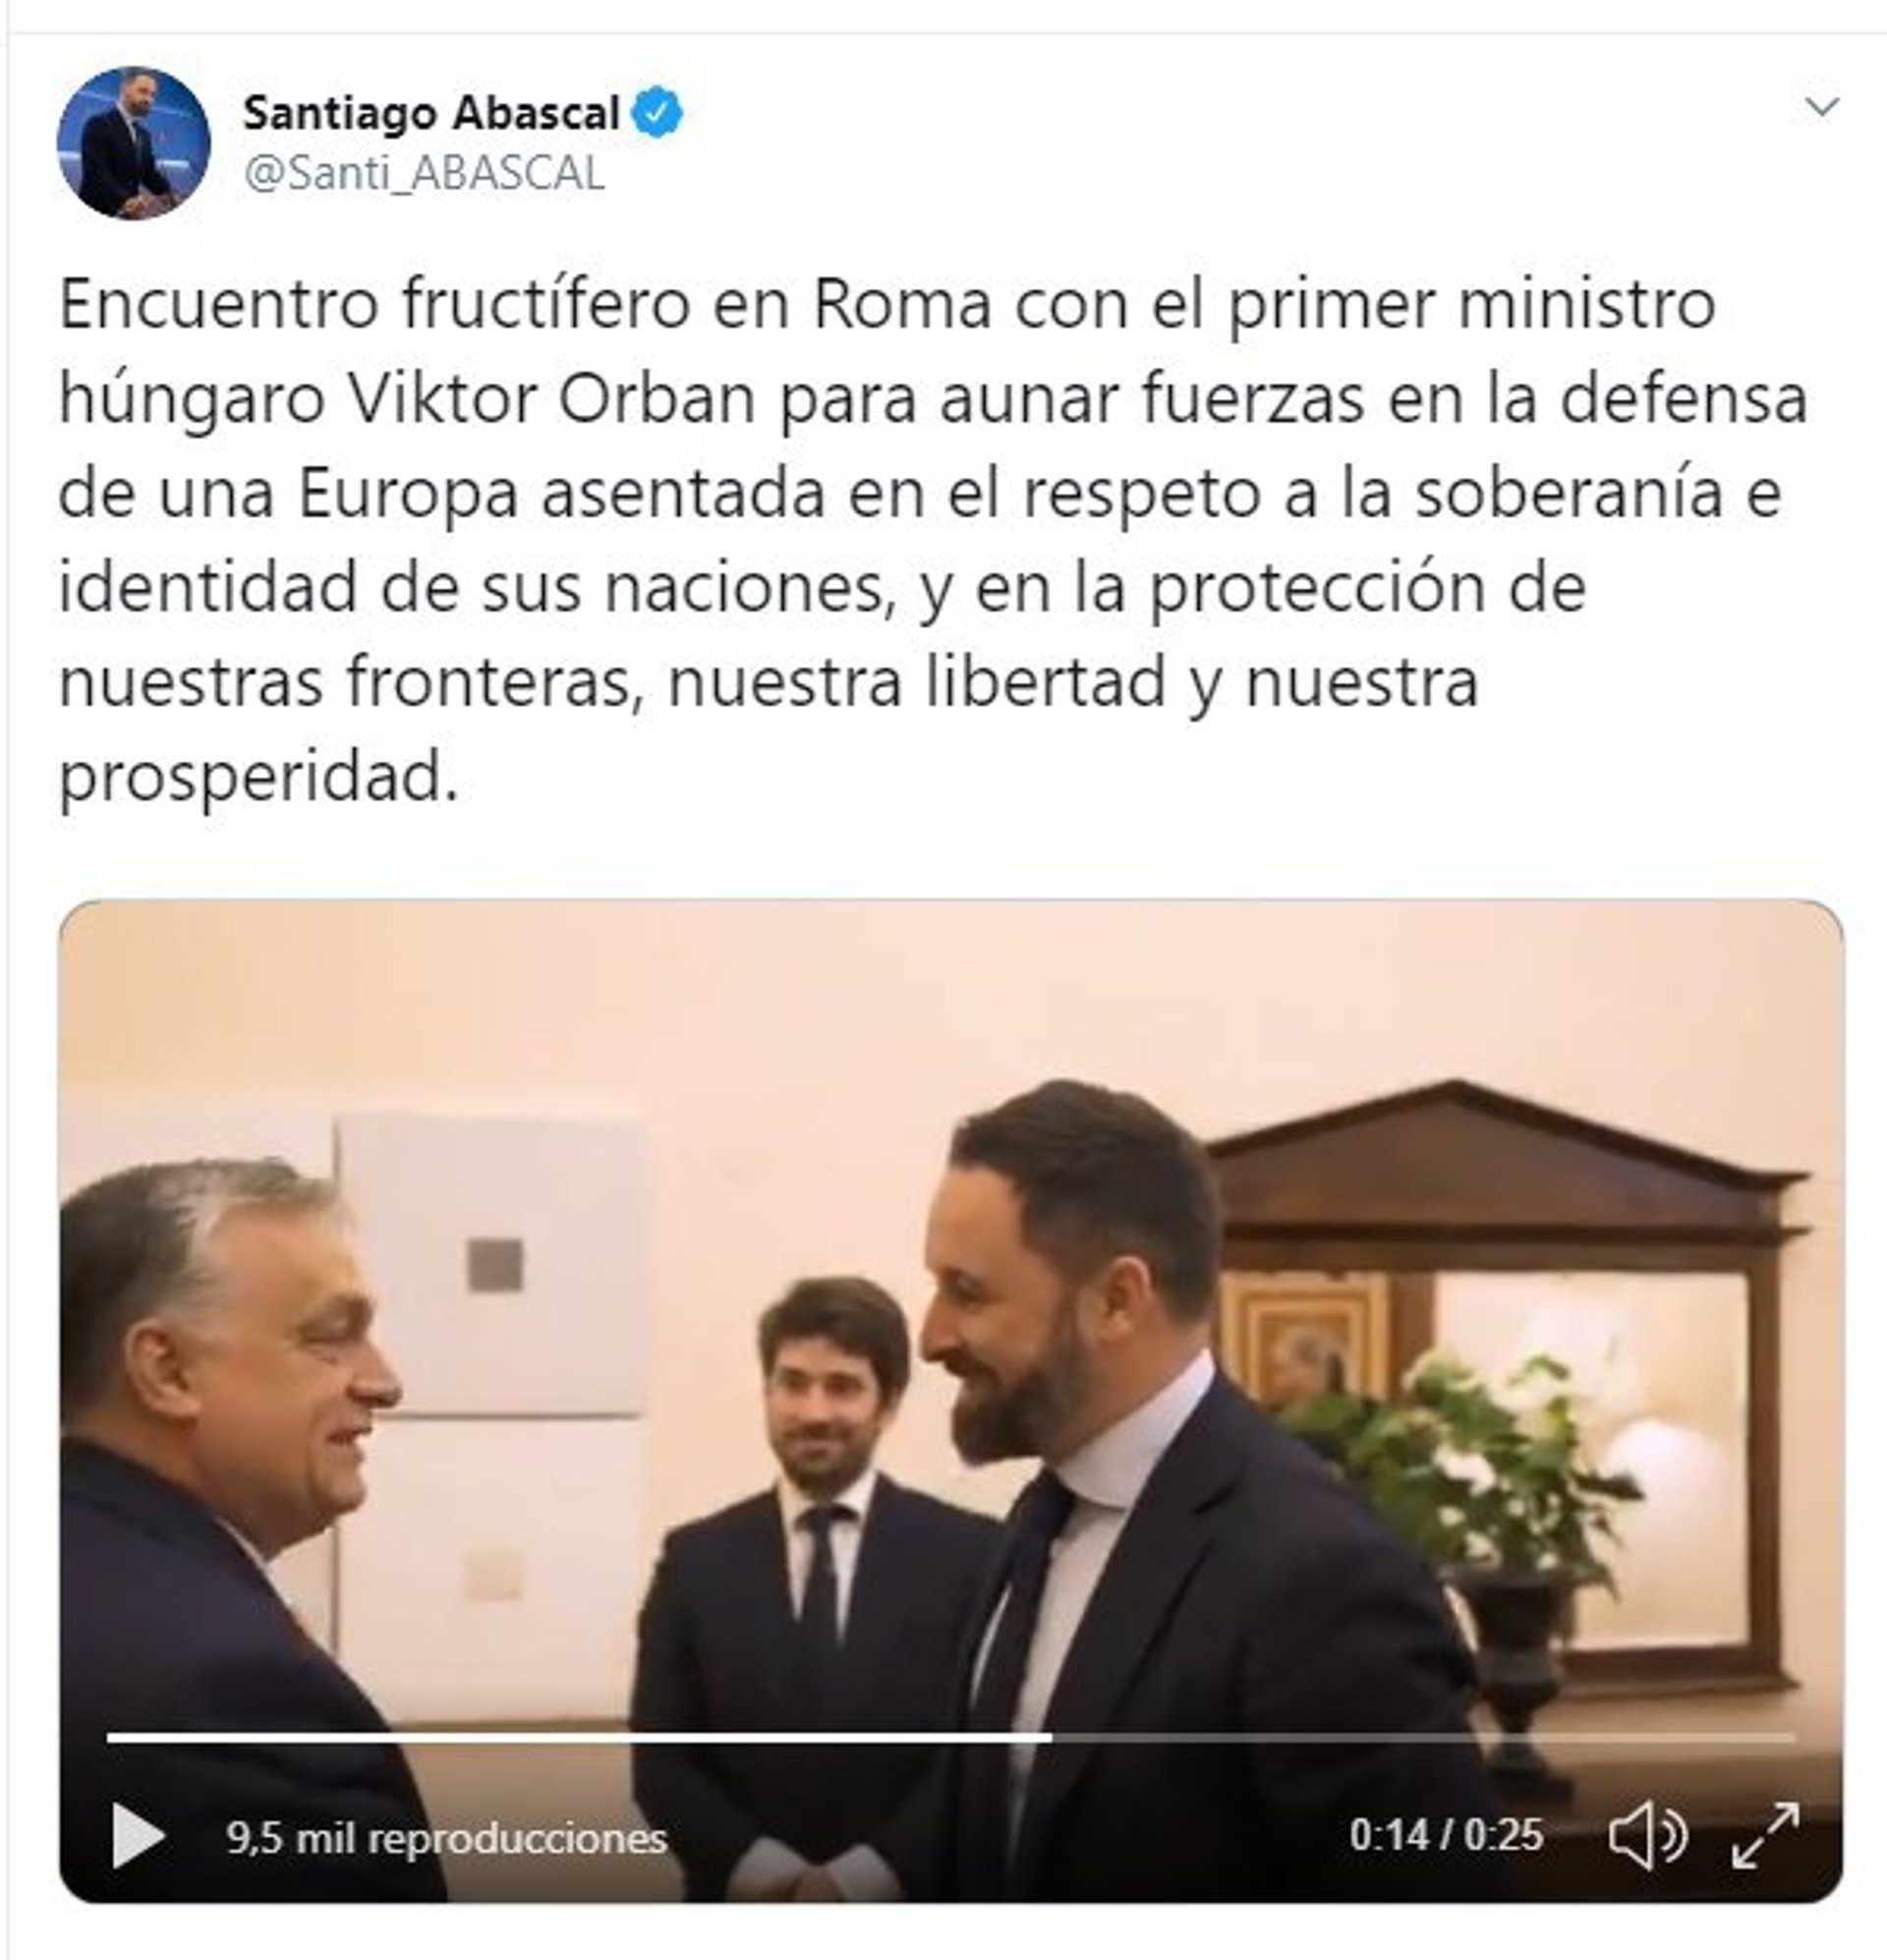The width and height of the screenshot is (1887, 1960).
Task: Play the embedded tweet video
Action: [138, 1836]
